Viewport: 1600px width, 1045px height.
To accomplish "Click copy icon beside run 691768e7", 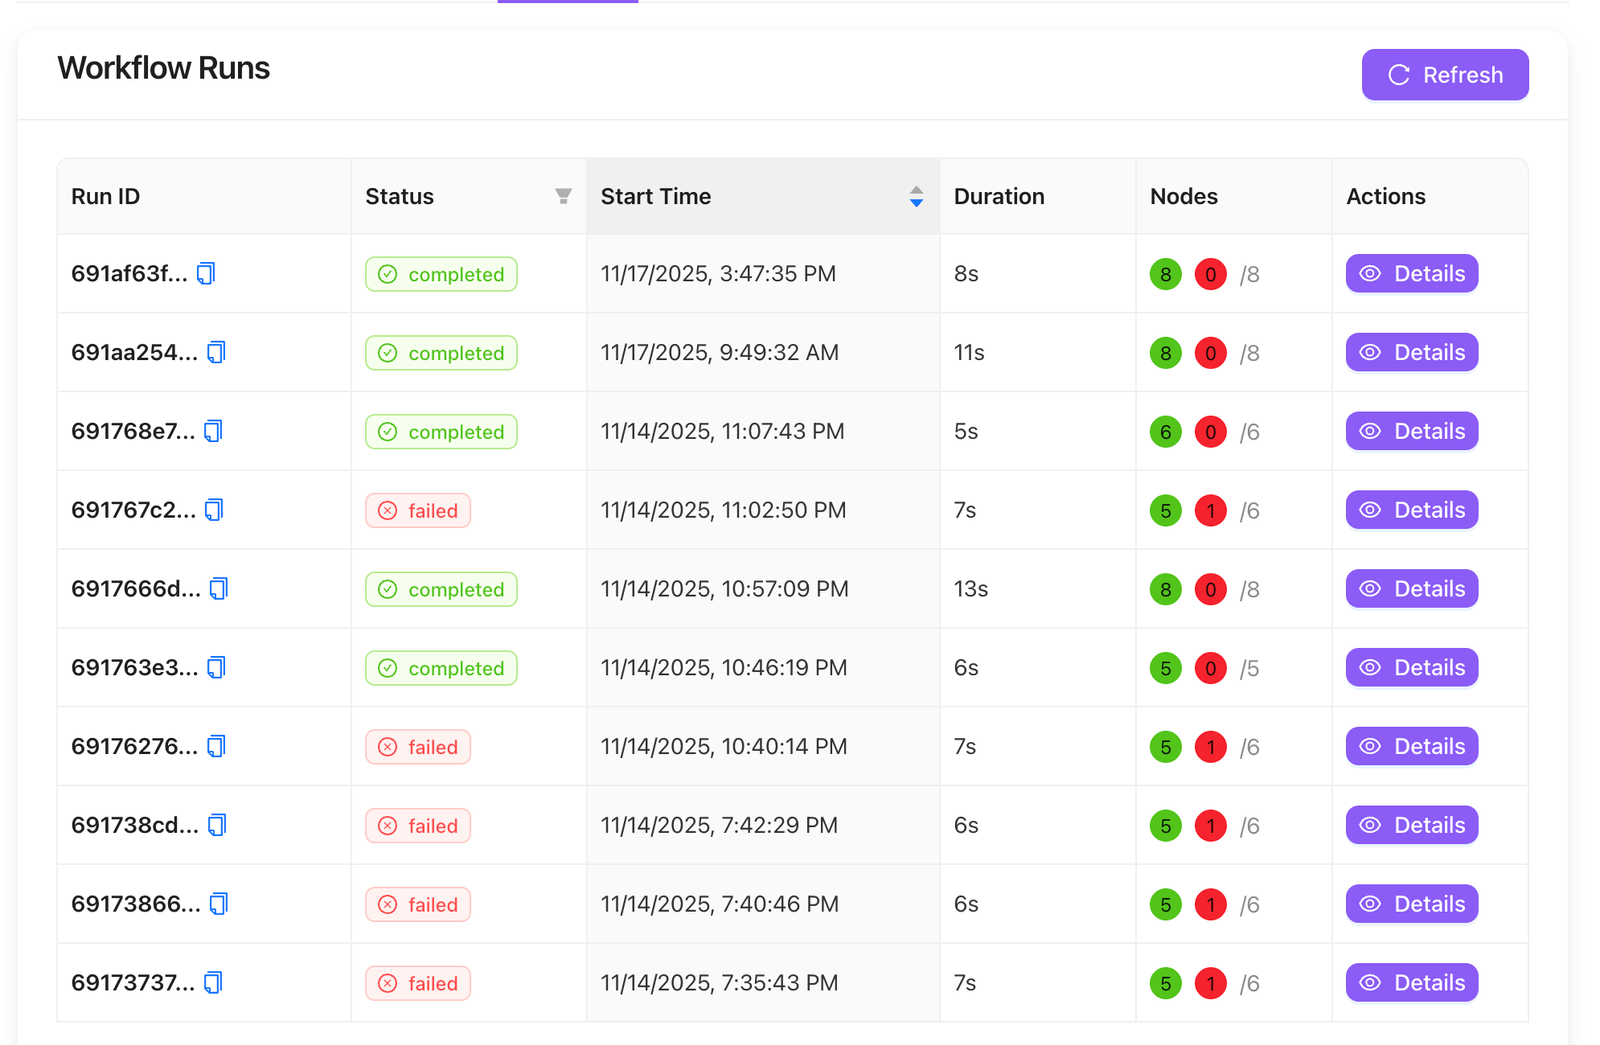I will (213, 431).
